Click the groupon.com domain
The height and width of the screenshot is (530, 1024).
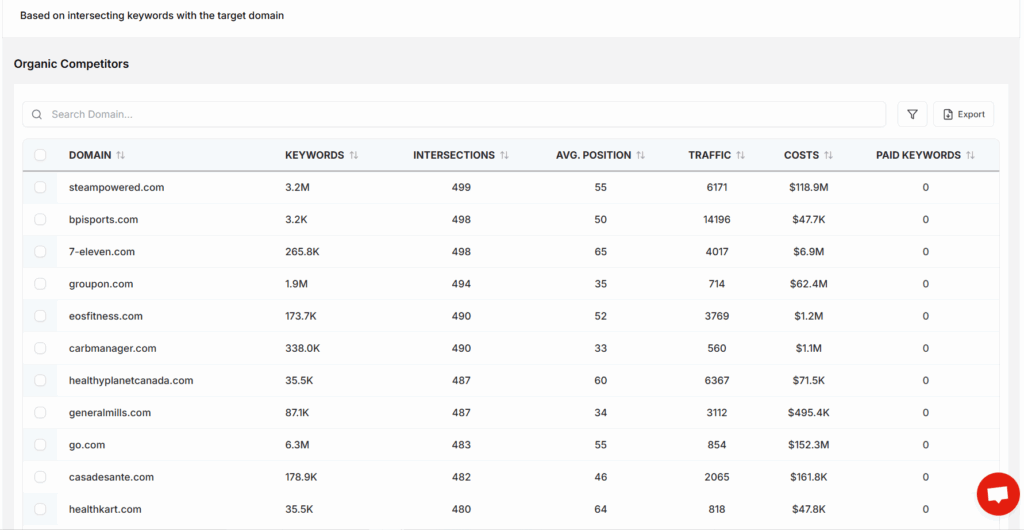[x=101, y=284]
